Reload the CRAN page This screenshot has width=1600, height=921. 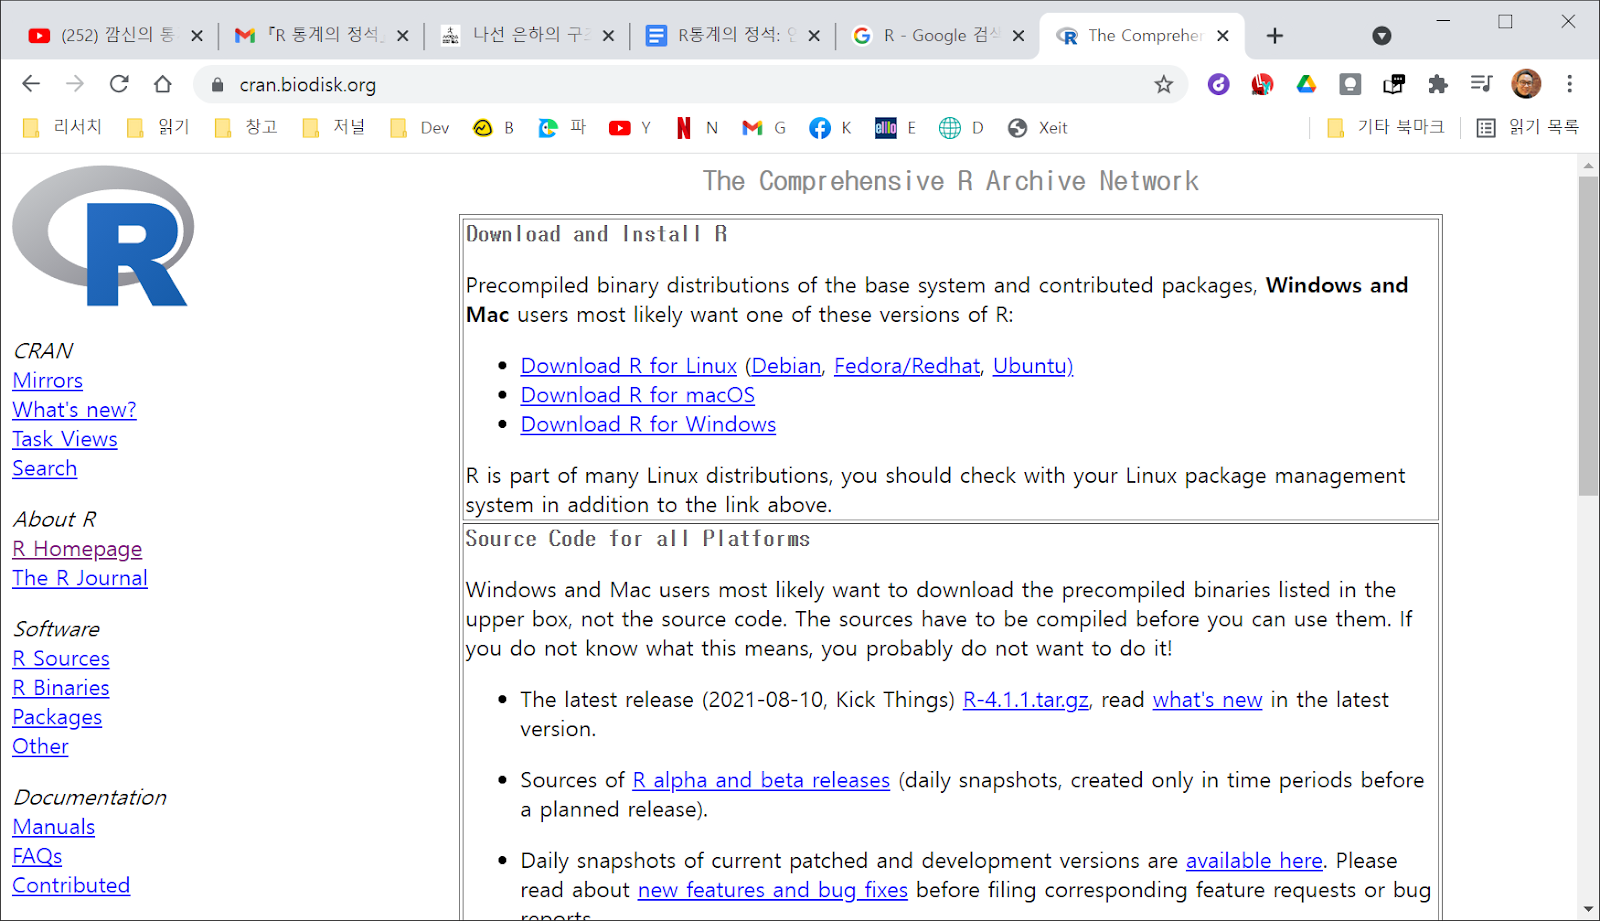(x=119, y=84)
